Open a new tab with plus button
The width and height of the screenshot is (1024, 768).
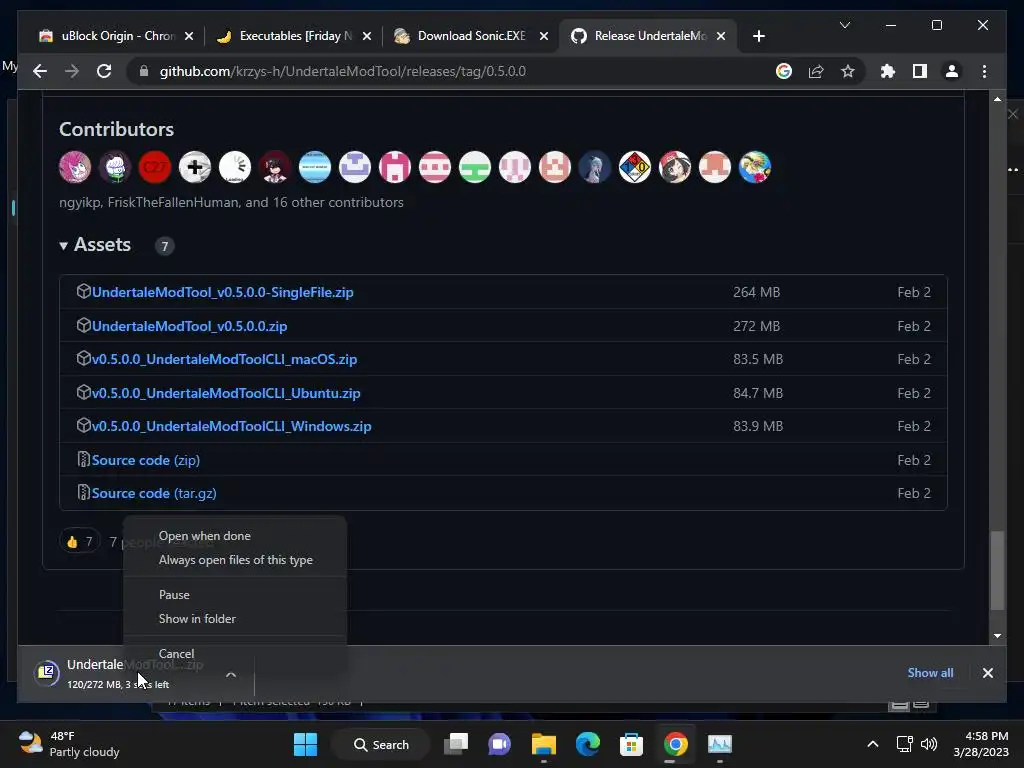coord(758,36)
